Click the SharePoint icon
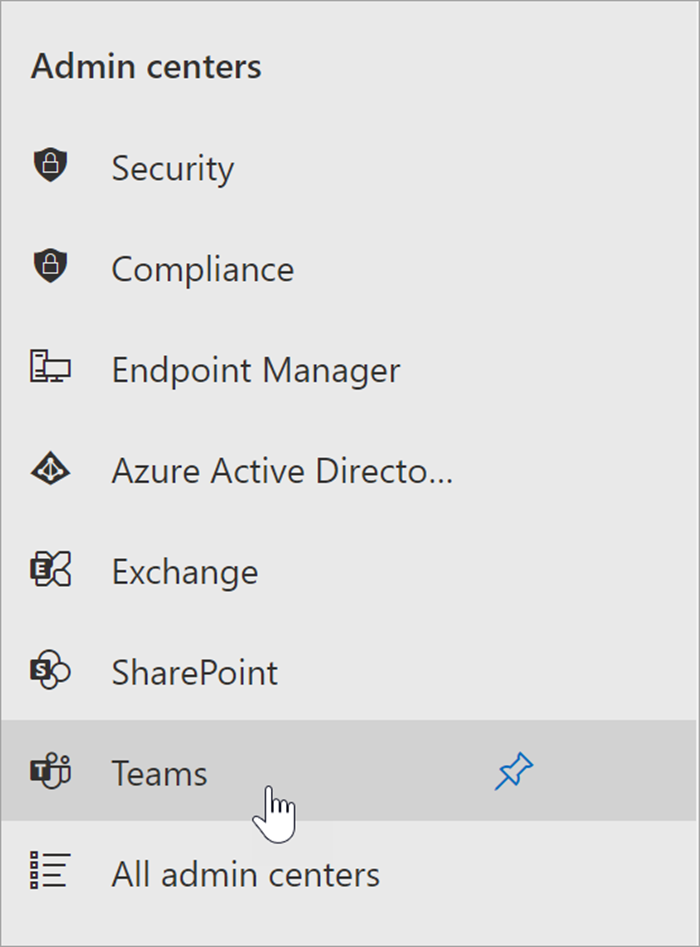This screenshot has width=700, height=947. point(50,670)
